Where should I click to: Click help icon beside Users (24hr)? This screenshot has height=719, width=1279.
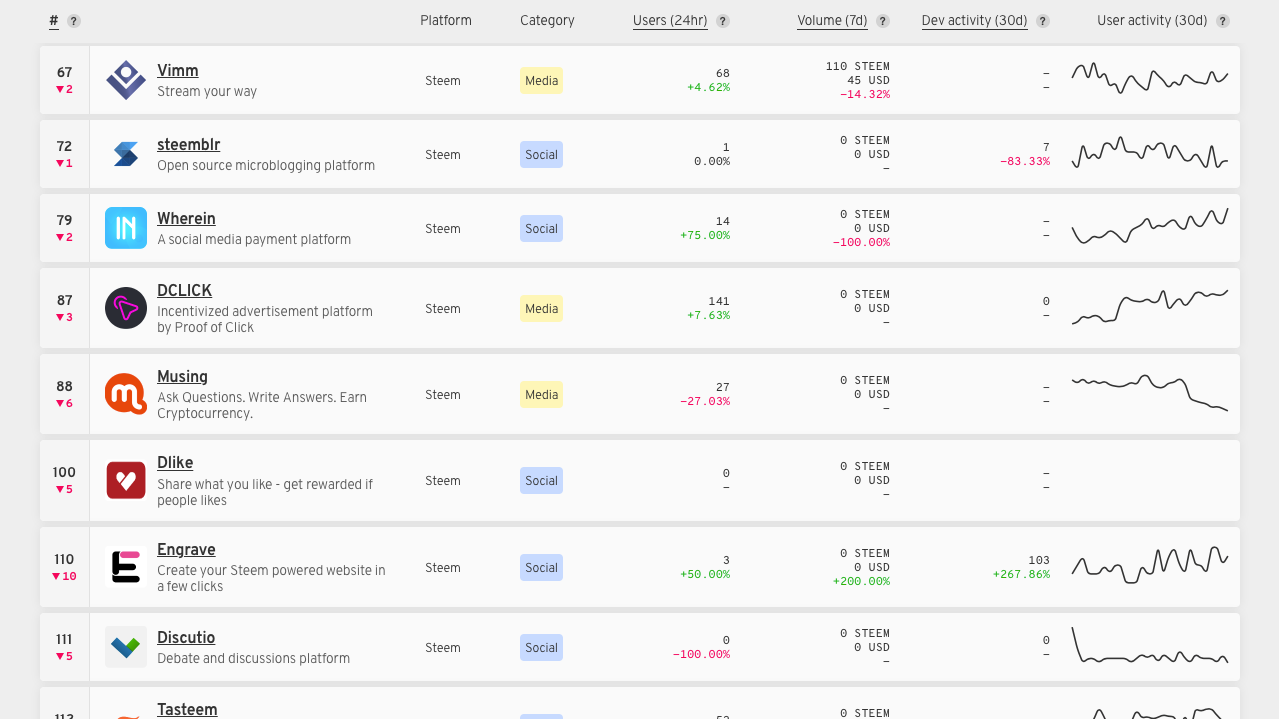point(723,21)
